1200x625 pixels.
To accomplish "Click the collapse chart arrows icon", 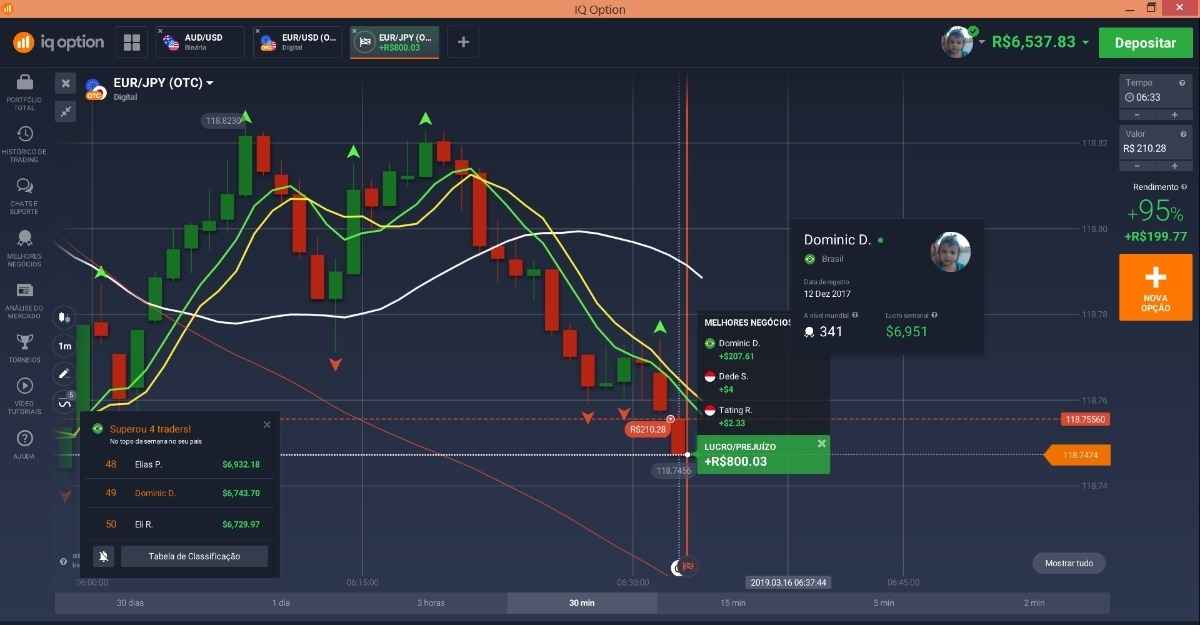I will (66, 111).
